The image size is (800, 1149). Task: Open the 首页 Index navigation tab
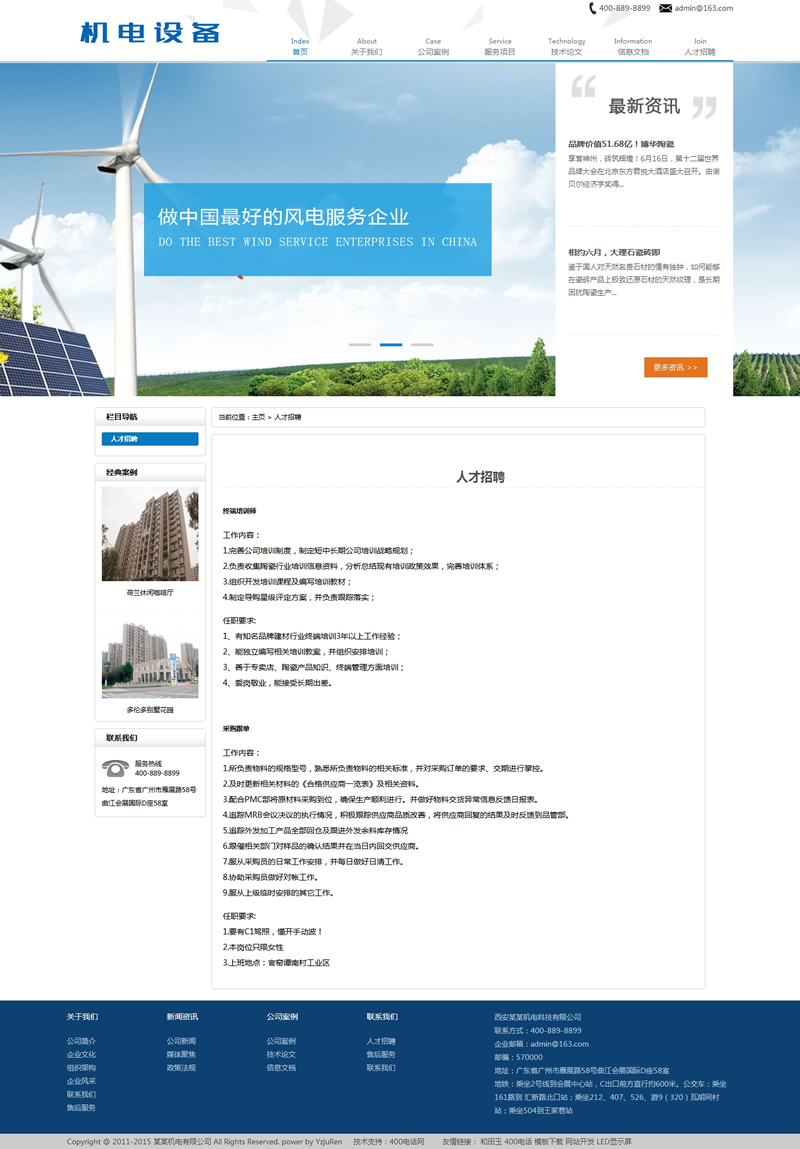300,47
